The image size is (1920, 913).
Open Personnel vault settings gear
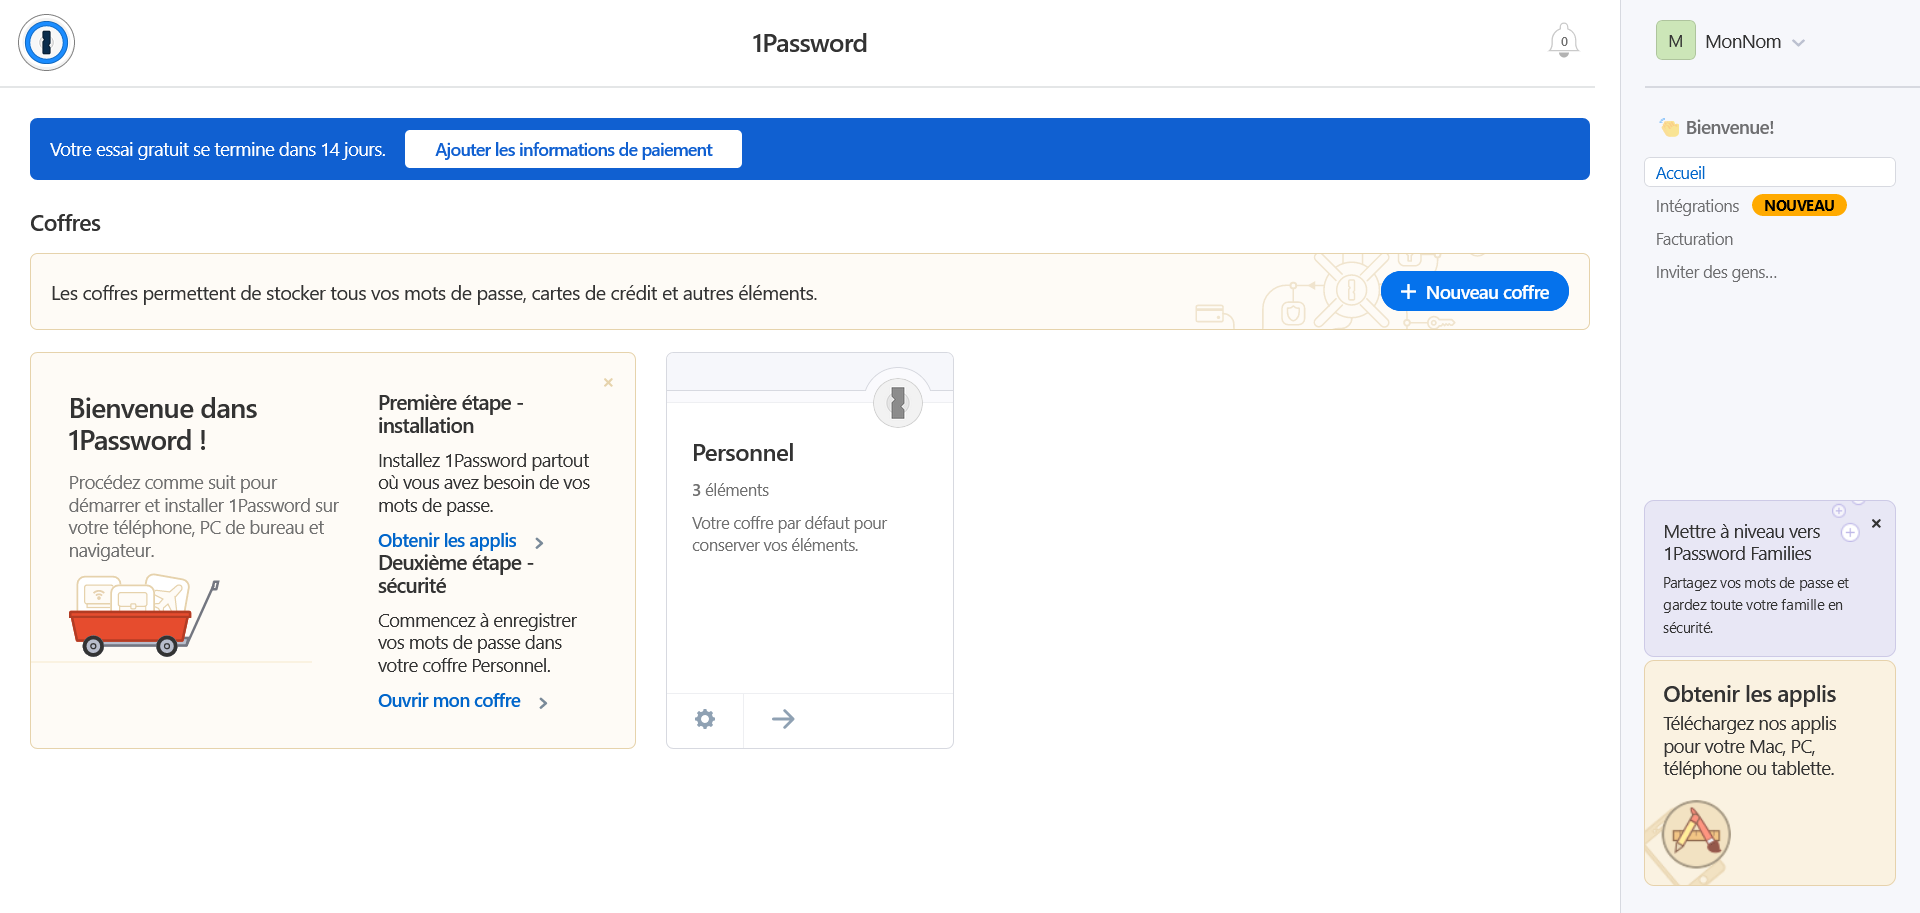[705, 719]
